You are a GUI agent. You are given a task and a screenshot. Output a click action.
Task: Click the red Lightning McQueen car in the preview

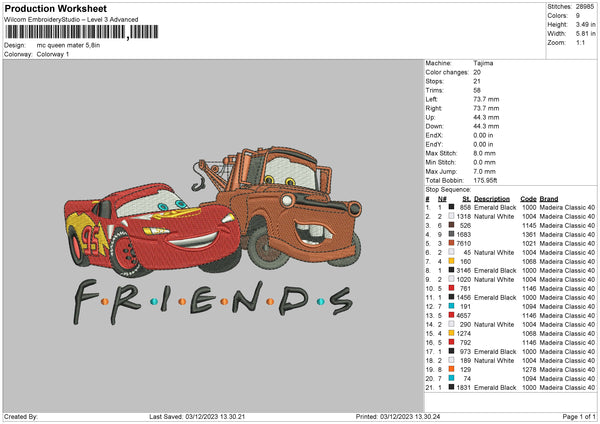[x=153, y=230]
